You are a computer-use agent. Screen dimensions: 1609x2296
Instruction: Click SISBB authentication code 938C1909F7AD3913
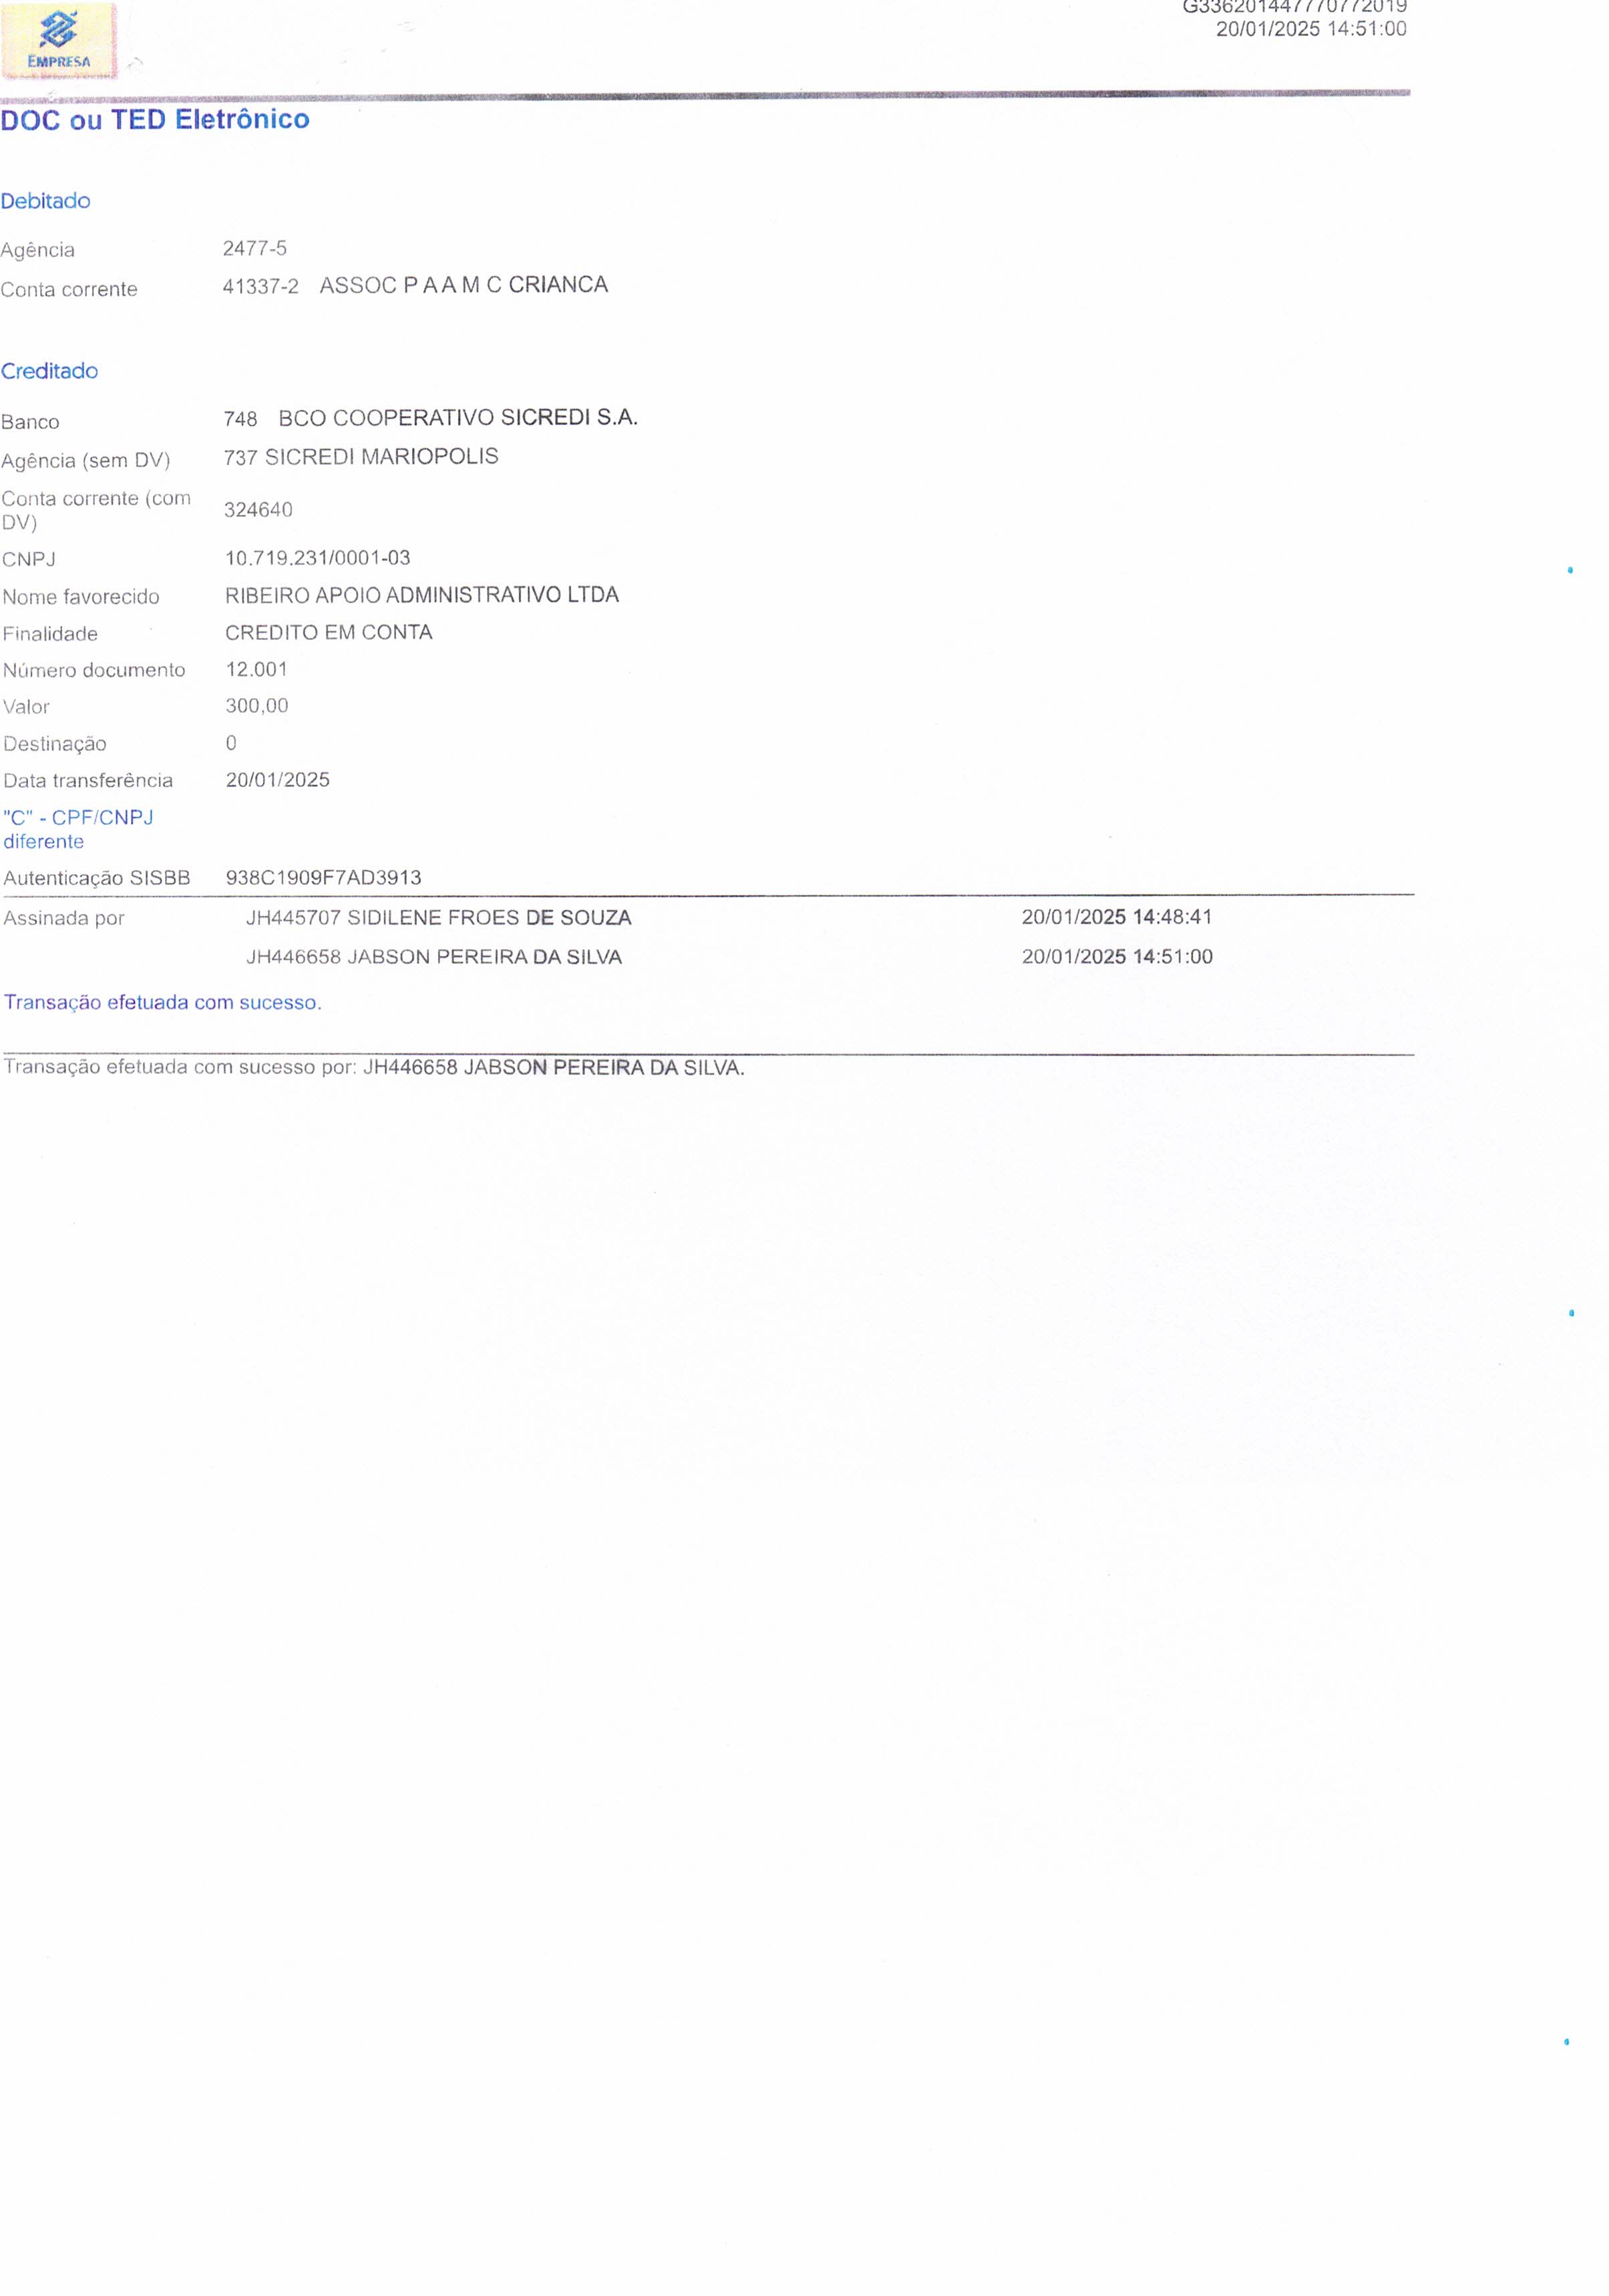point(323,878)
